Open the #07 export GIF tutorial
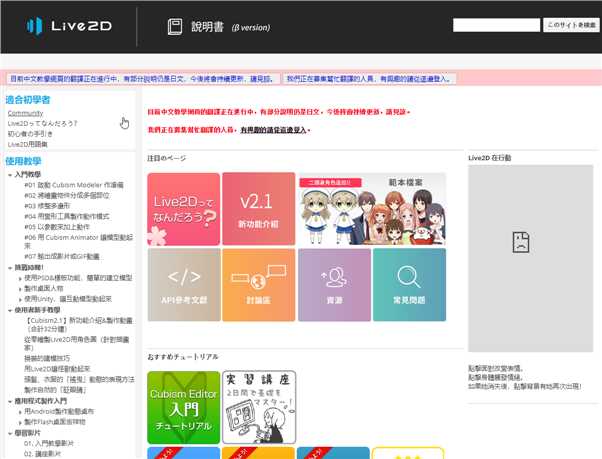This screenshot has width=602, height=459. [62, 256]
